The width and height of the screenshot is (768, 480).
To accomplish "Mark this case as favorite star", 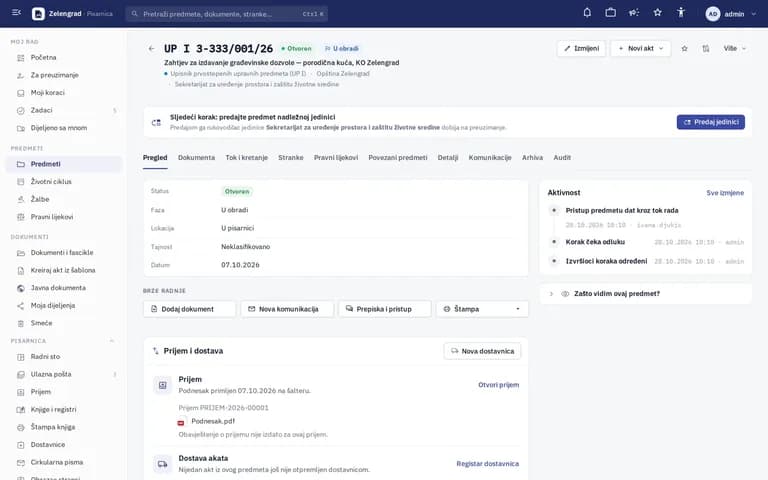I will click(x=684, y=48).
